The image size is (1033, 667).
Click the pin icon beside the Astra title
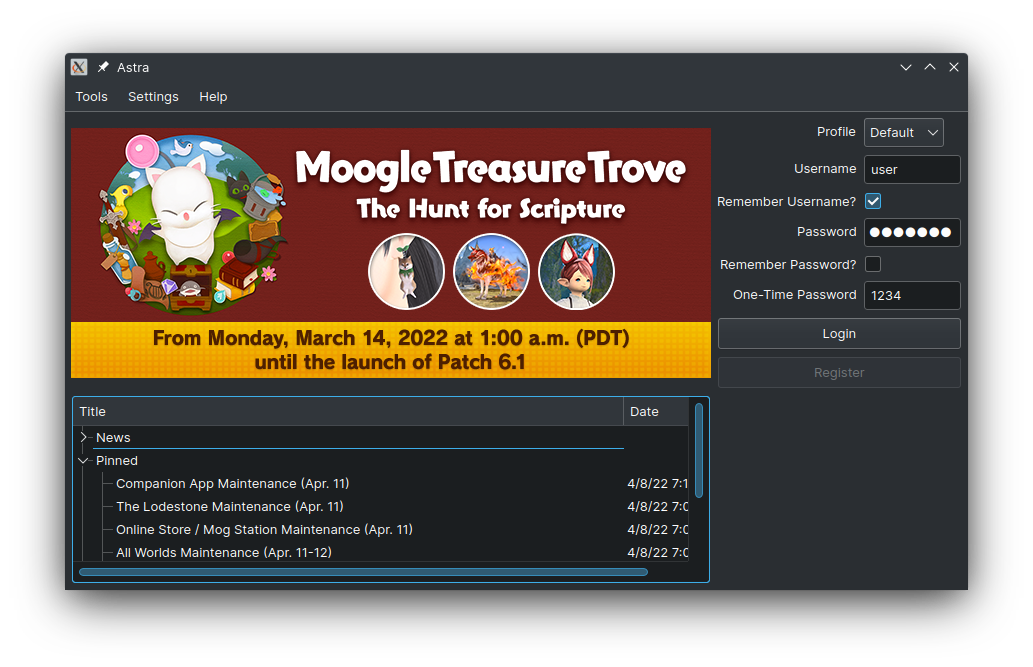click(103, 67)
